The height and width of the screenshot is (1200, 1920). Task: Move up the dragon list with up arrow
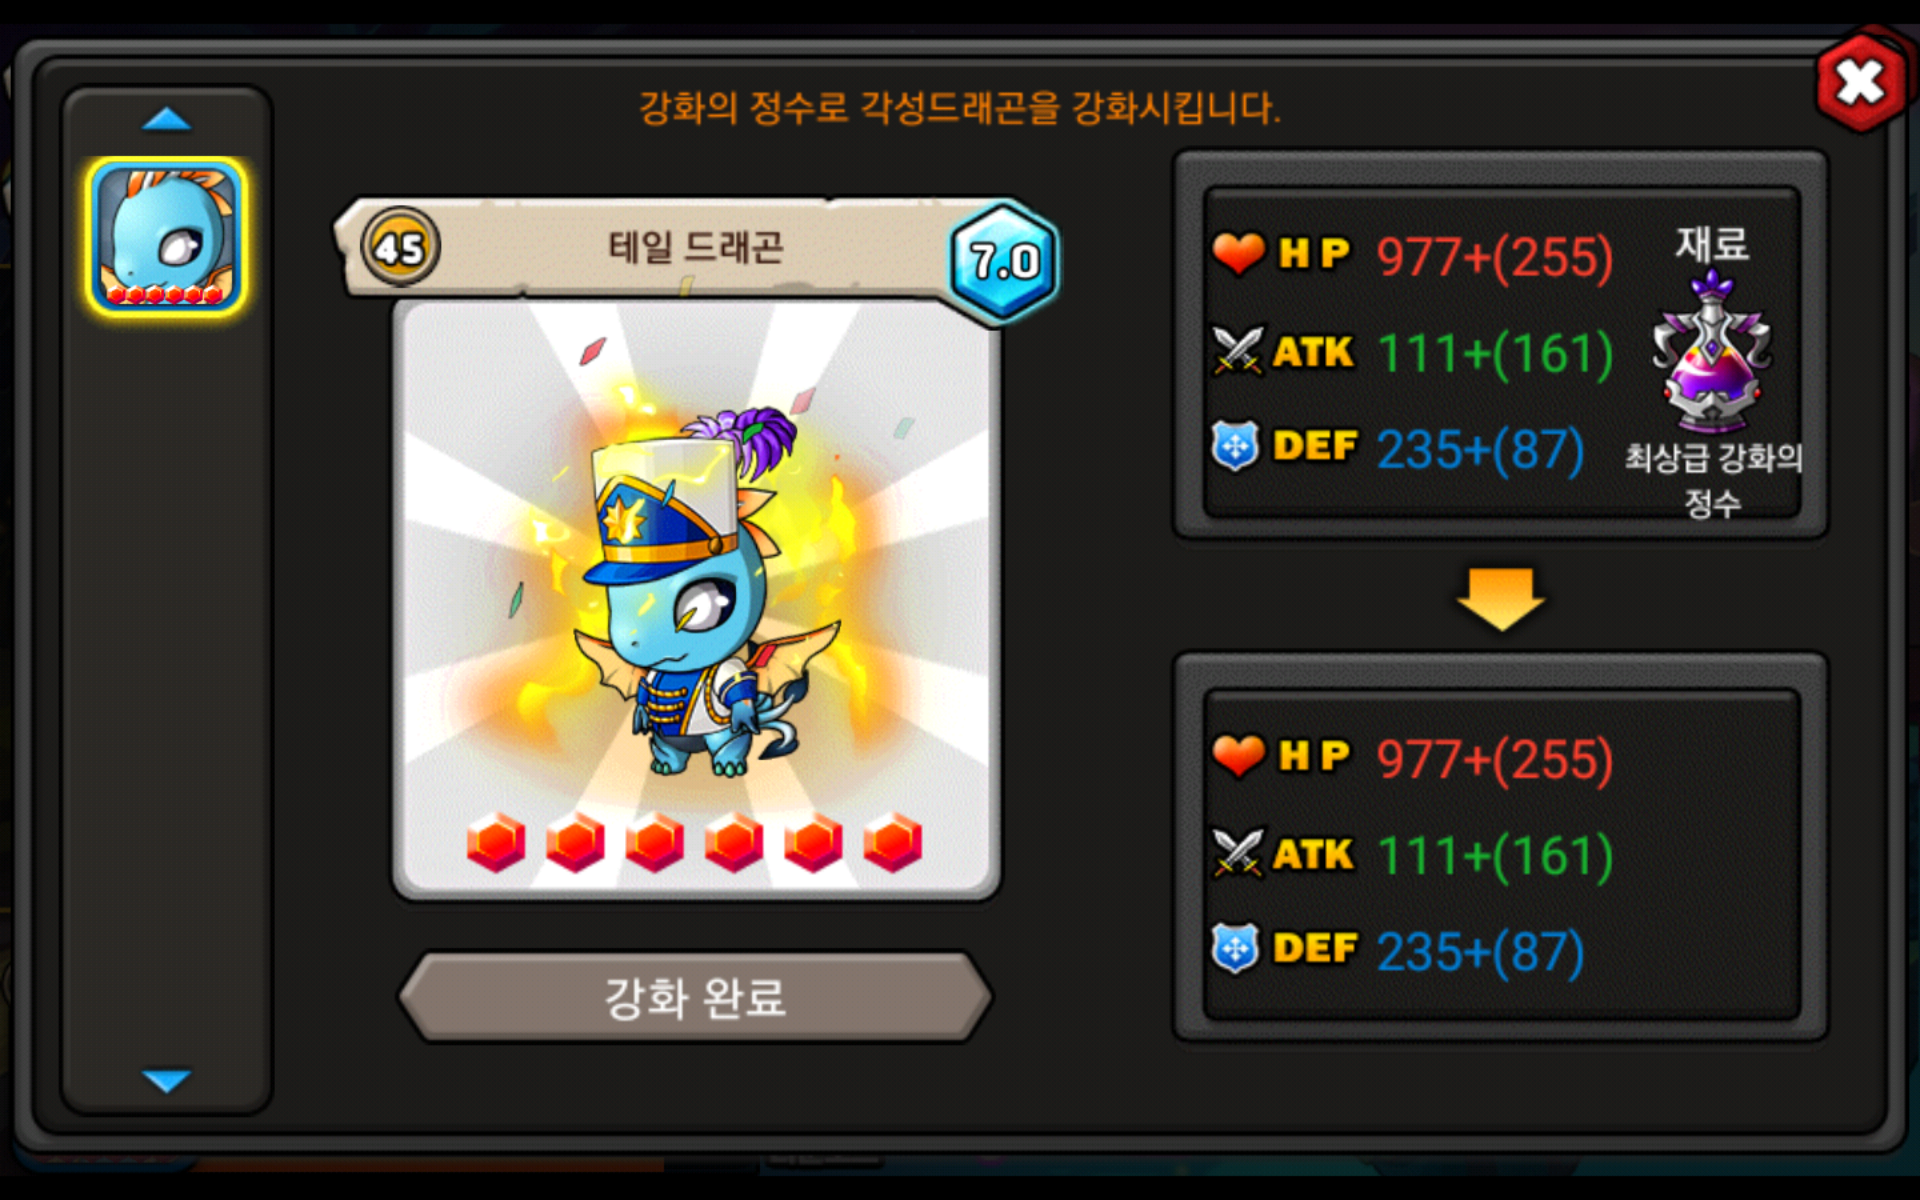166,120
